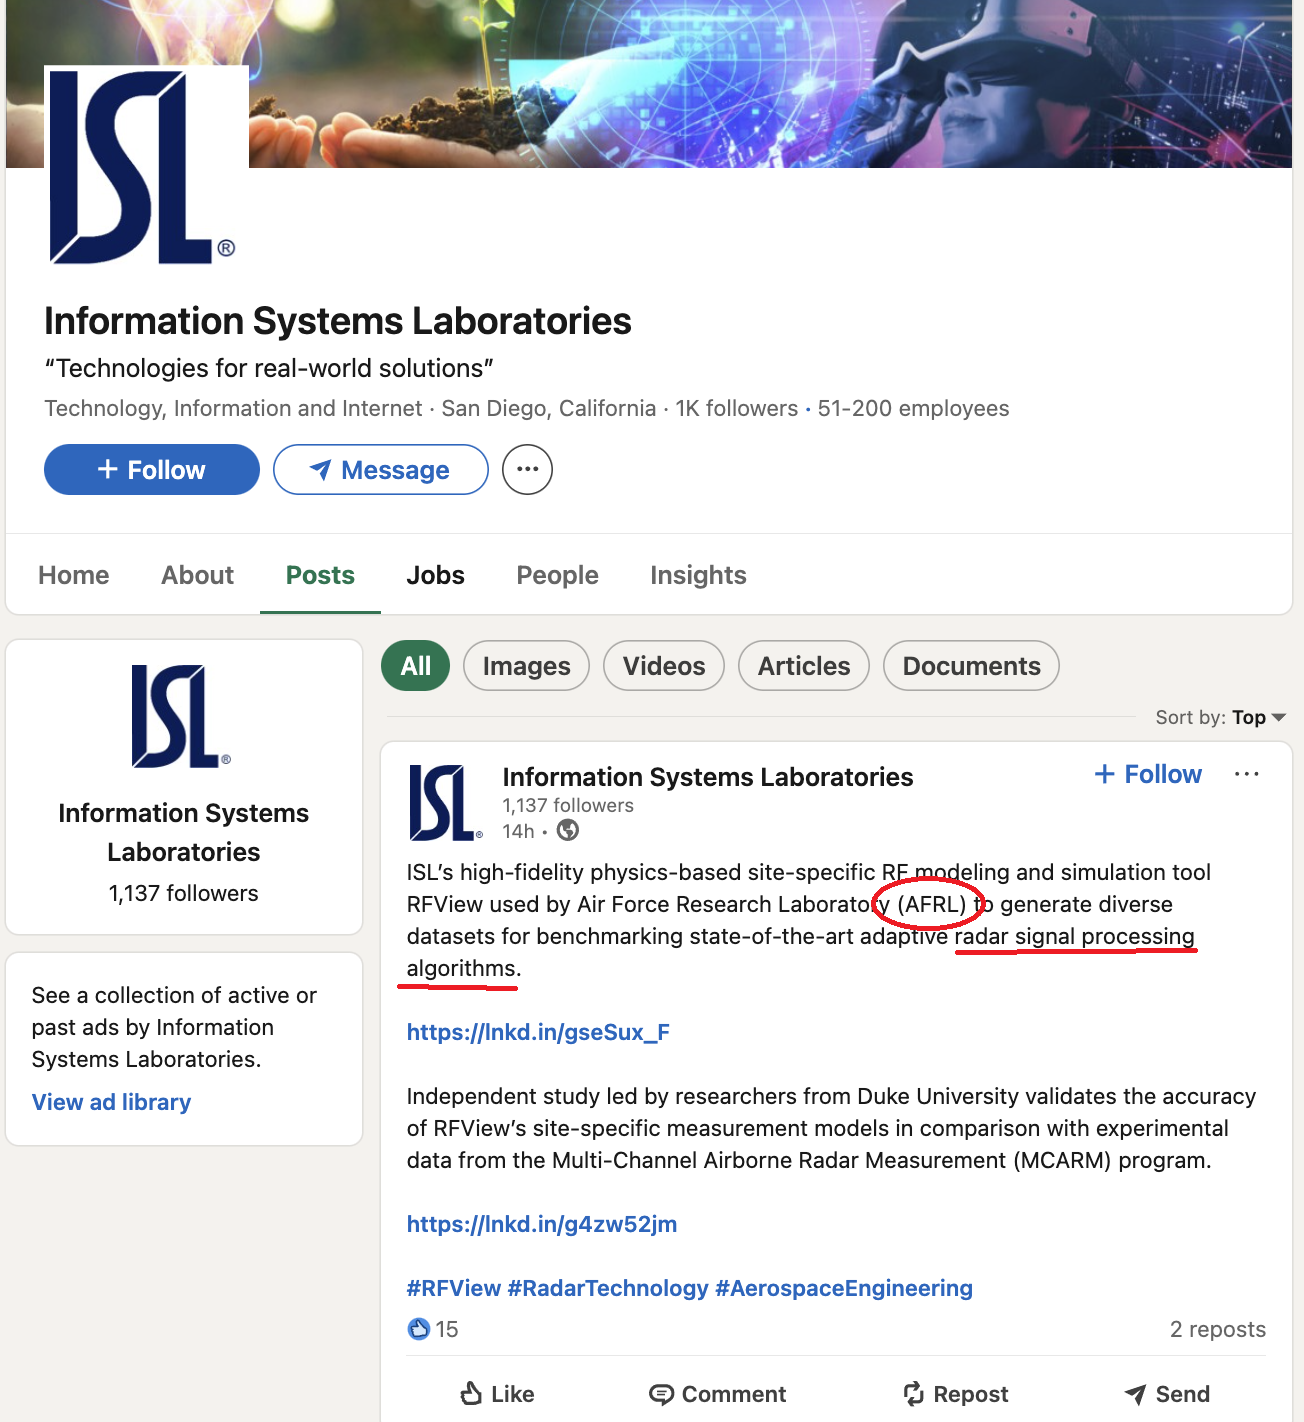Image resolution: width=1304 pixels, height=1422 pixels.
Task: Click the #AerospaceEngineering hashtag
Action: [844, 1288]
